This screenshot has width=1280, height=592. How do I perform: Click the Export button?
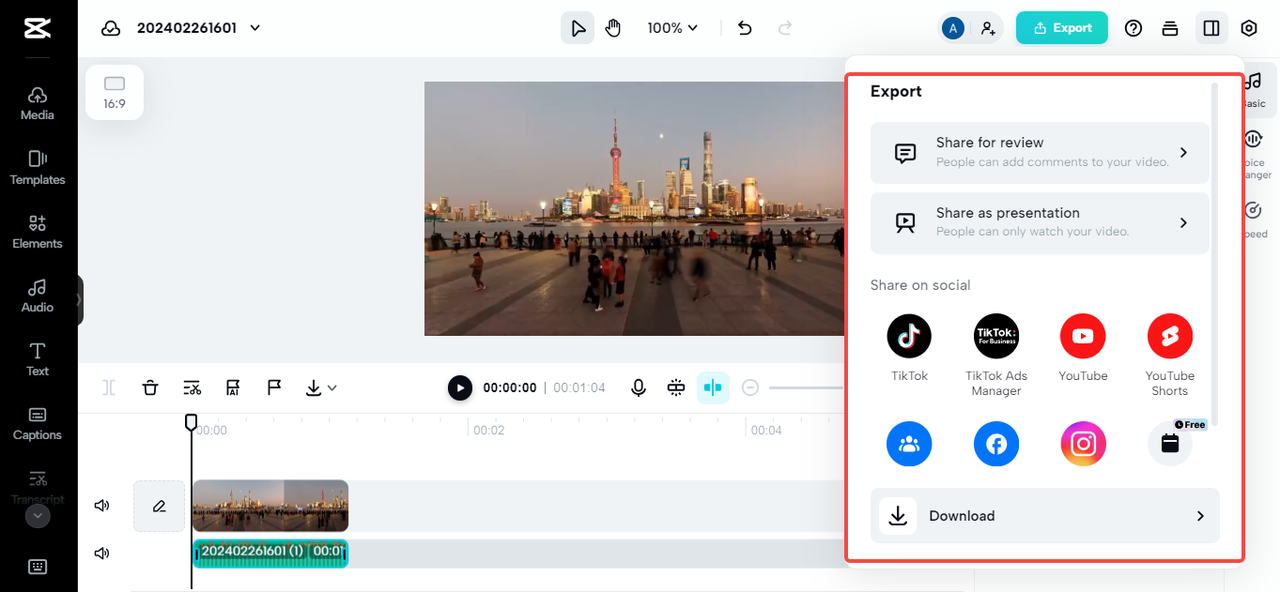pyautogui.click(x=1061, y=28)
